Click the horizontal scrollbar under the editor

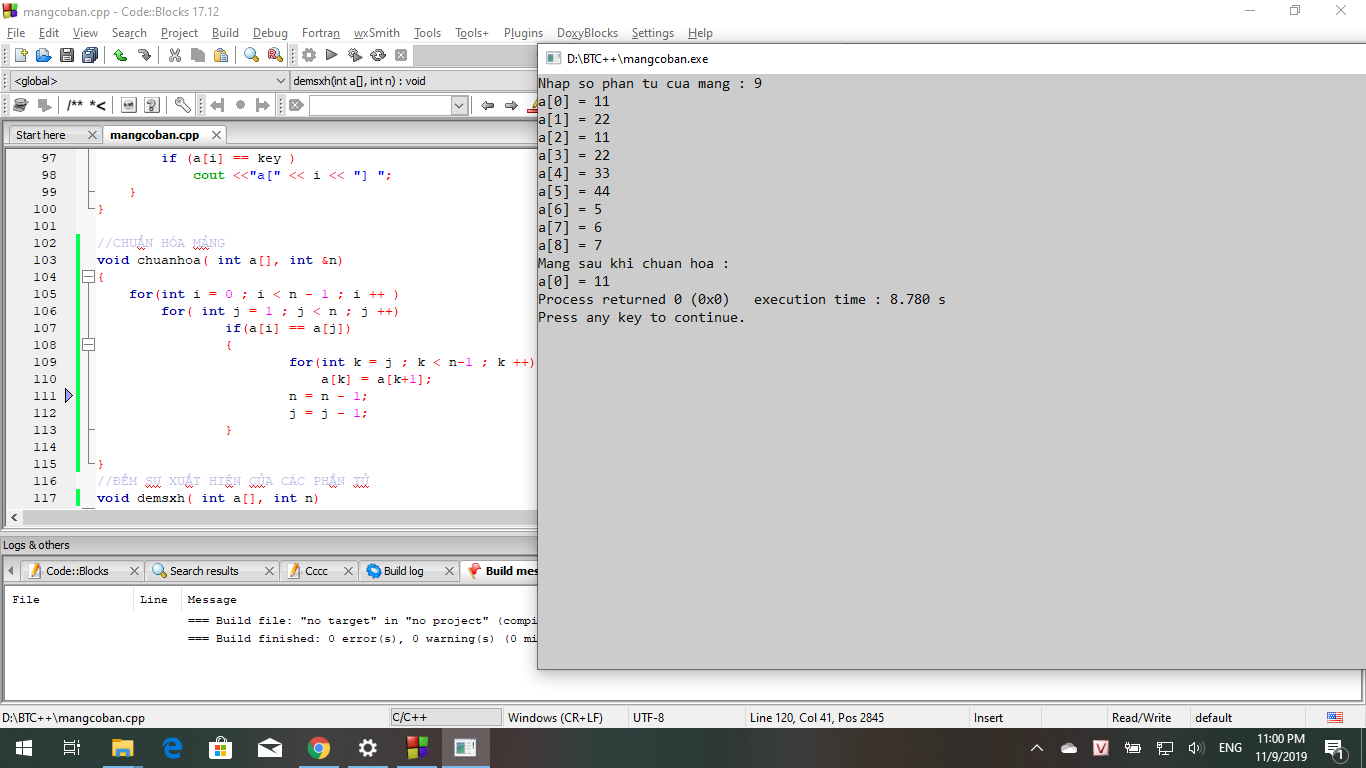[x=270, y=518]
